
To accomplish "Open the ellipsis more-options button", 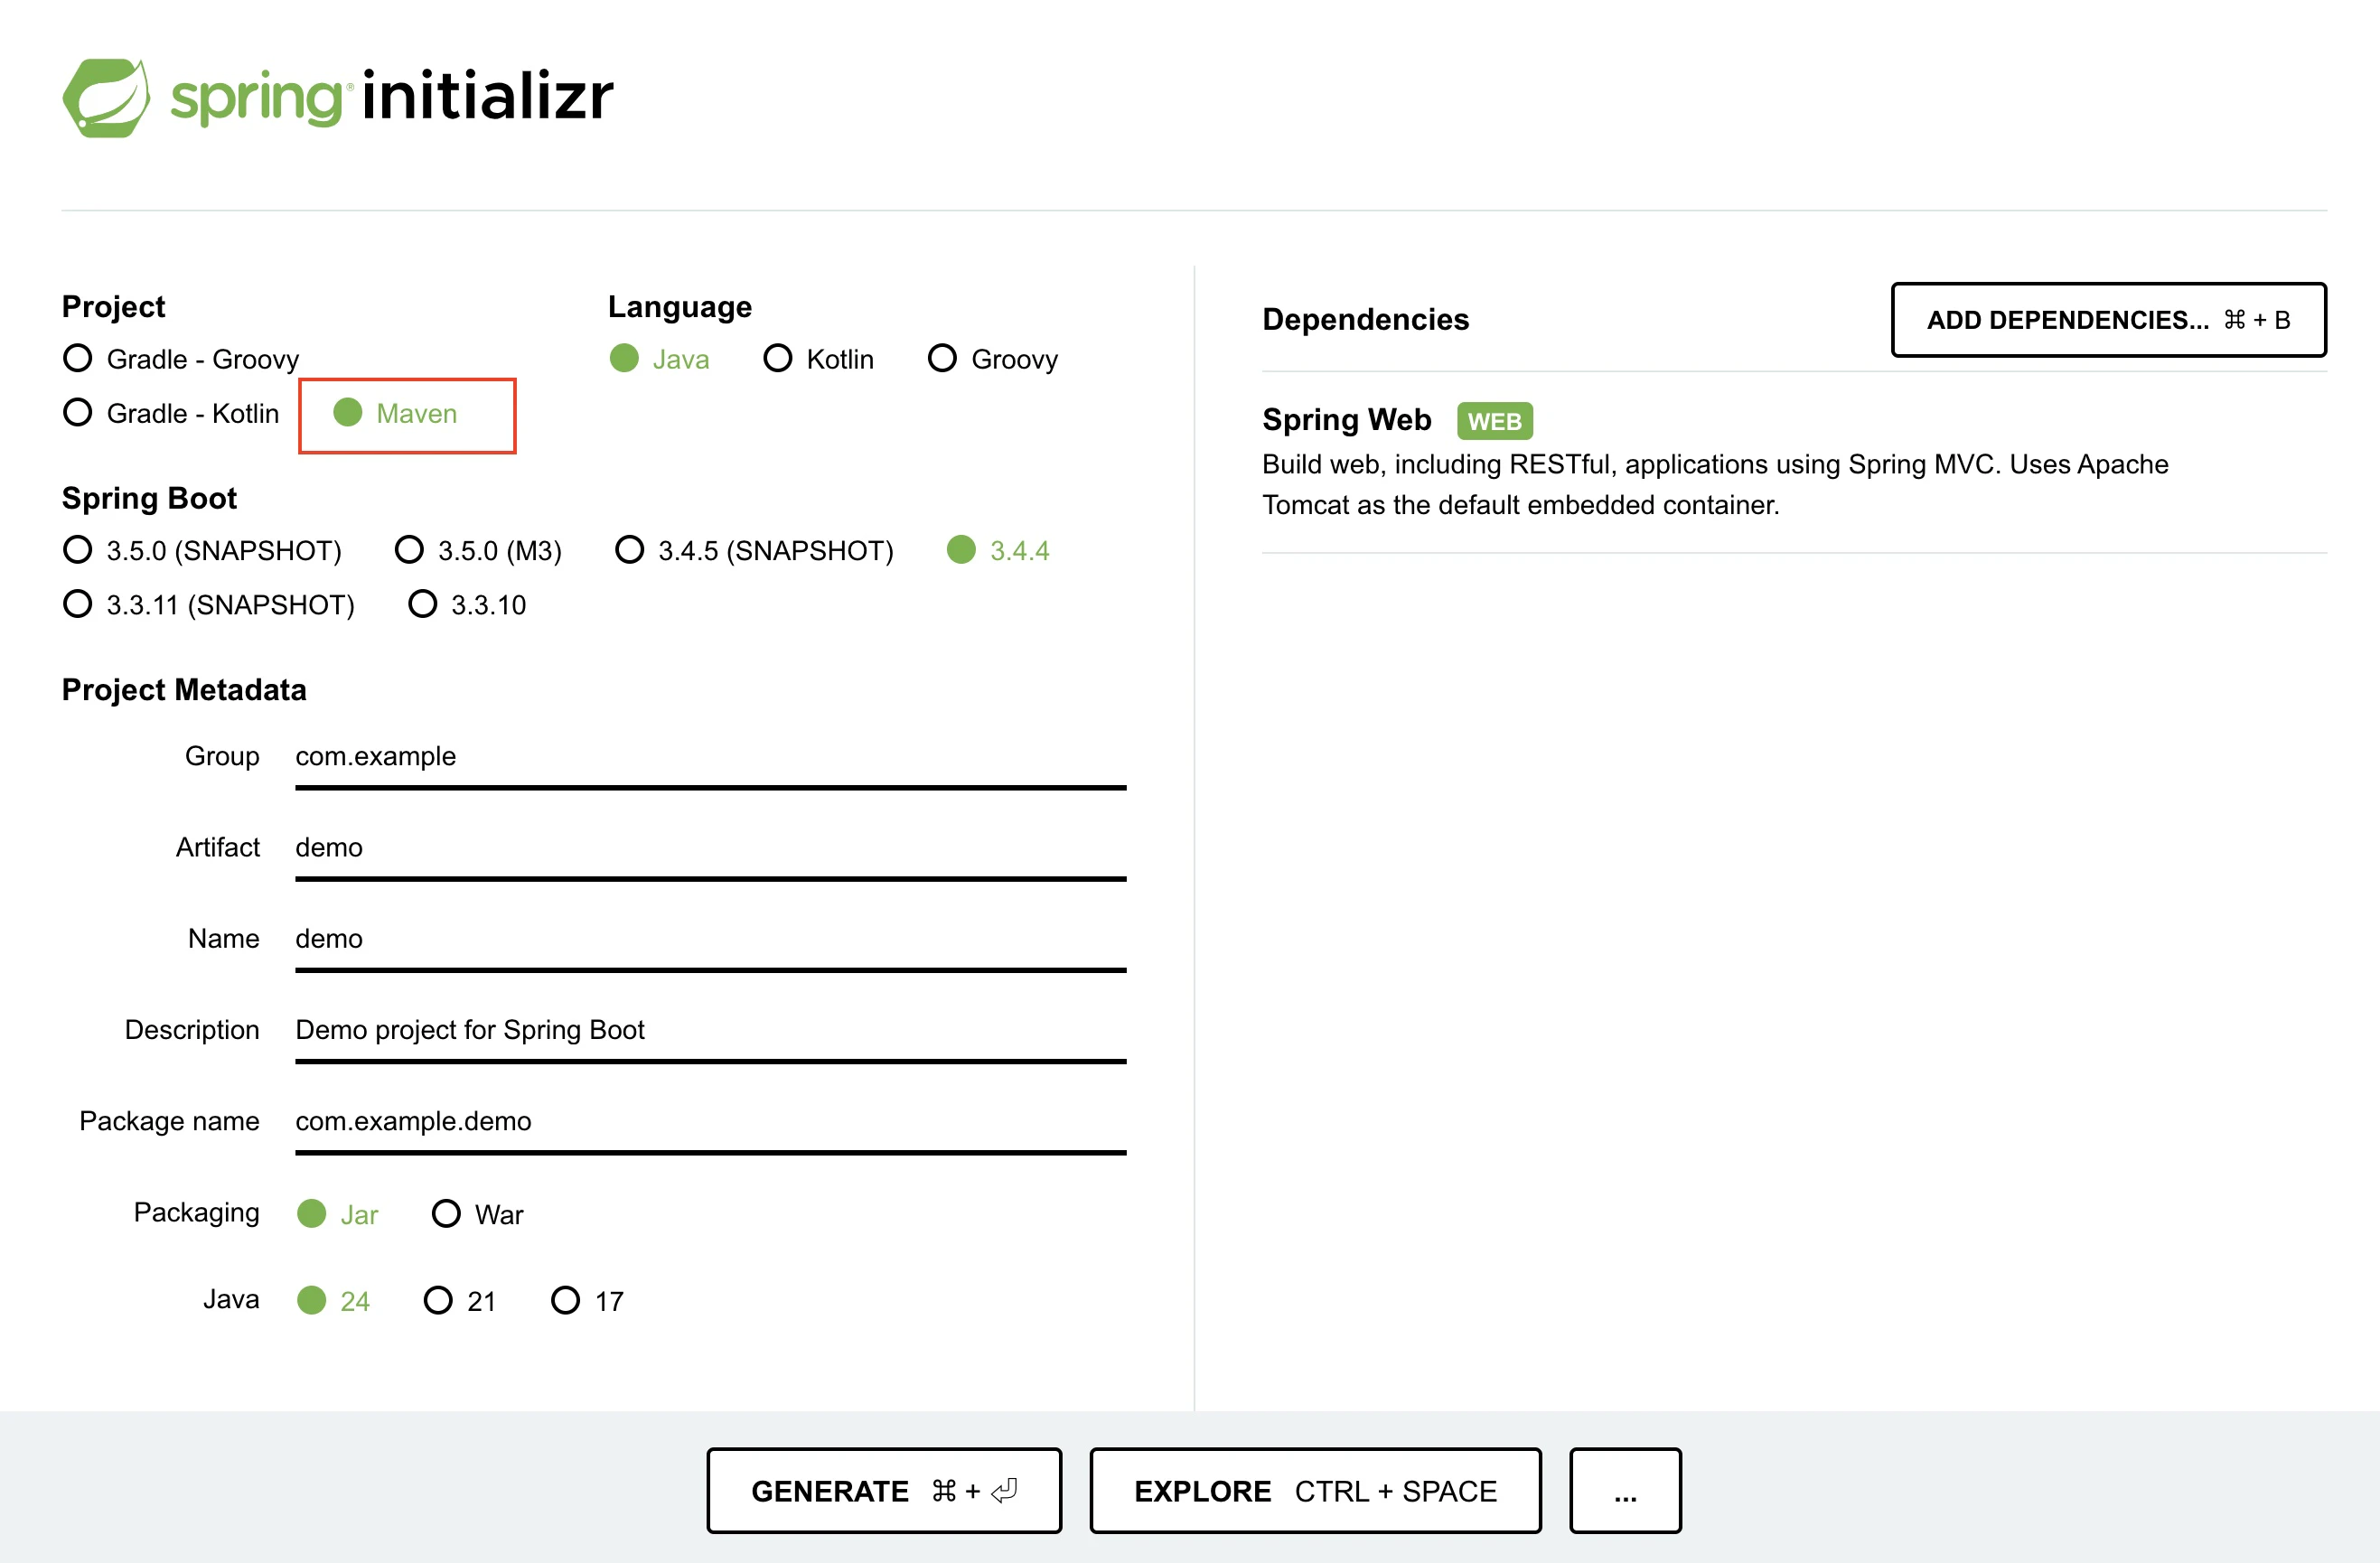I will [x=1624, y=1490].
